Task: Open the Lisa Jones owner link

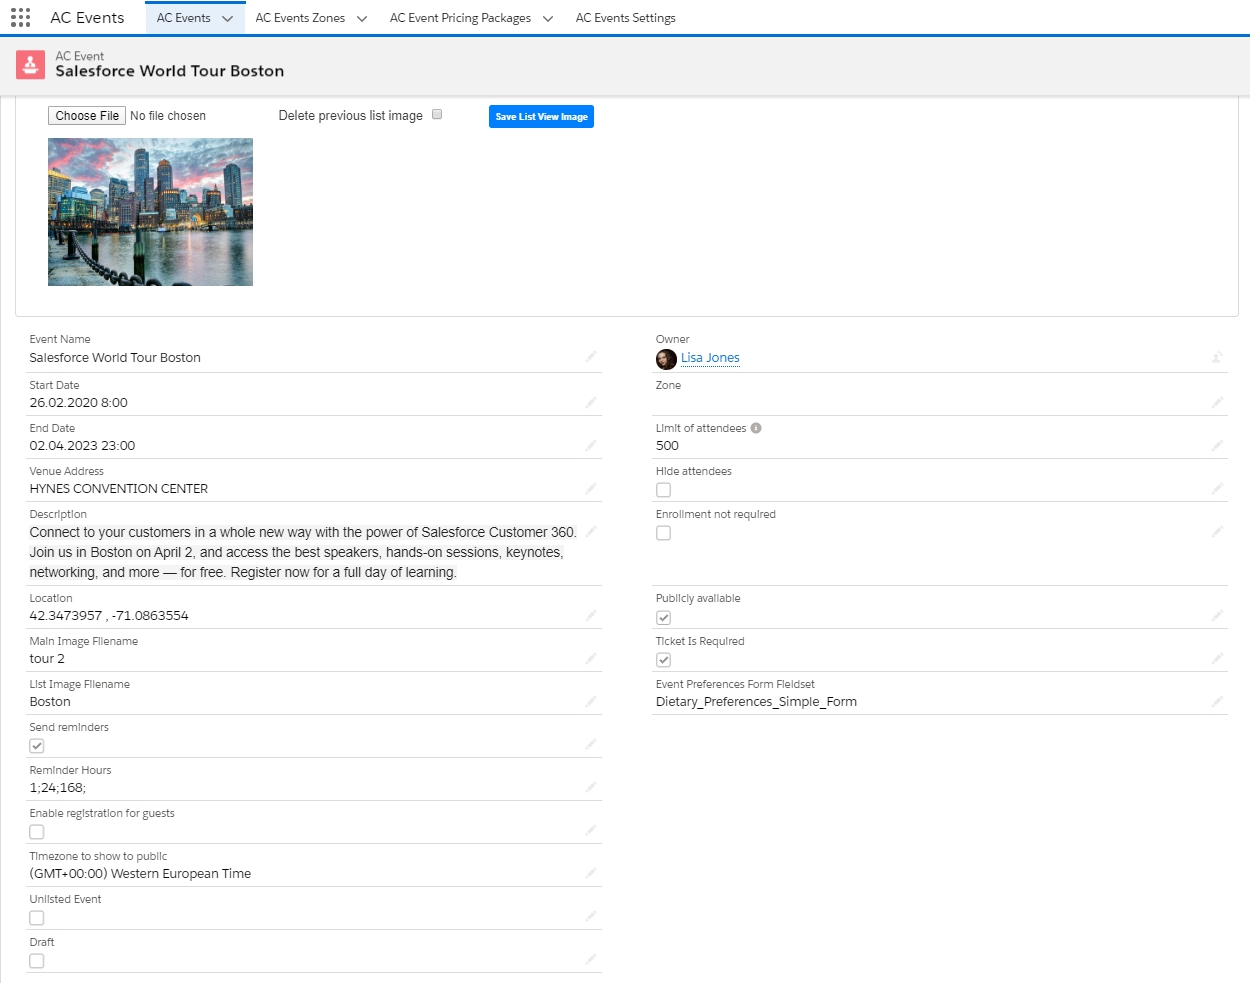Action: (x=710, y=358)
